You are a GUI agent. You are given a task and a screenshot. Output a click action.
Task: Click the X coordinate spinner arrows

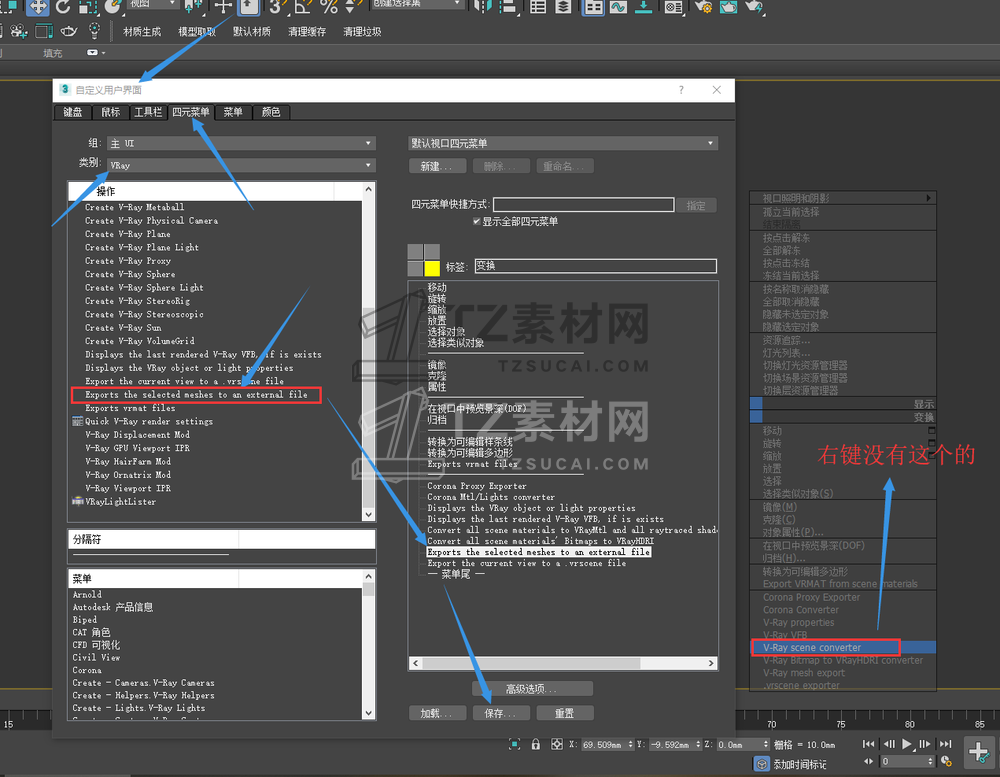[x=631, y=744]
